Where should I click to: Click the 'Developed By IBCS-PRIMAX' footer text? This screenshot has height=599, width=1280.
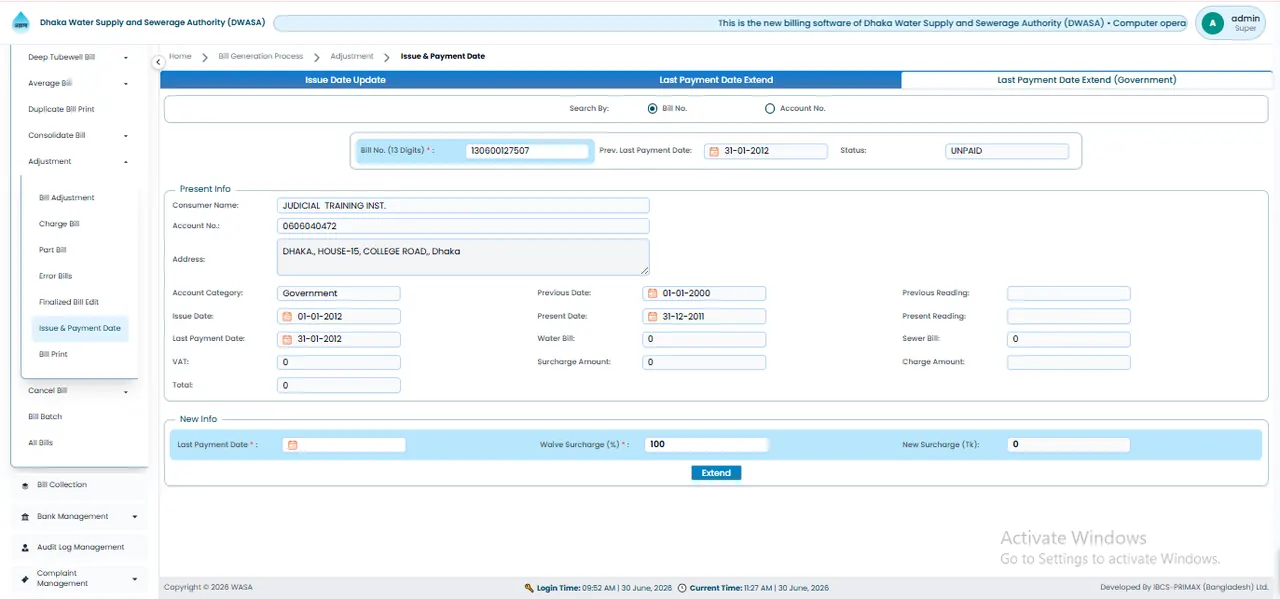tap(1184, 588)
